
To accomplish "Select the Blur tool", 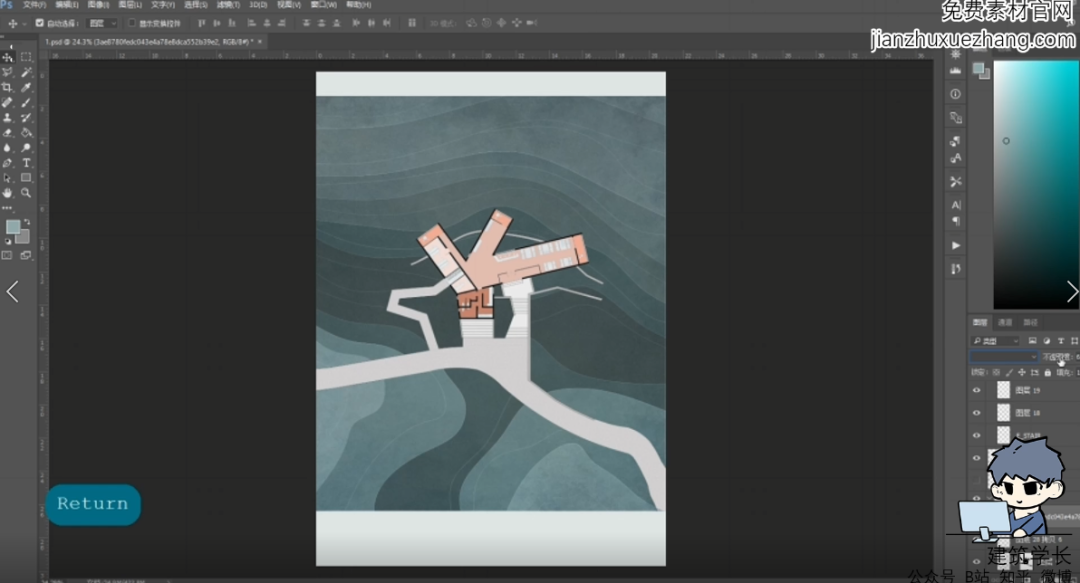I will pos(8,148).
